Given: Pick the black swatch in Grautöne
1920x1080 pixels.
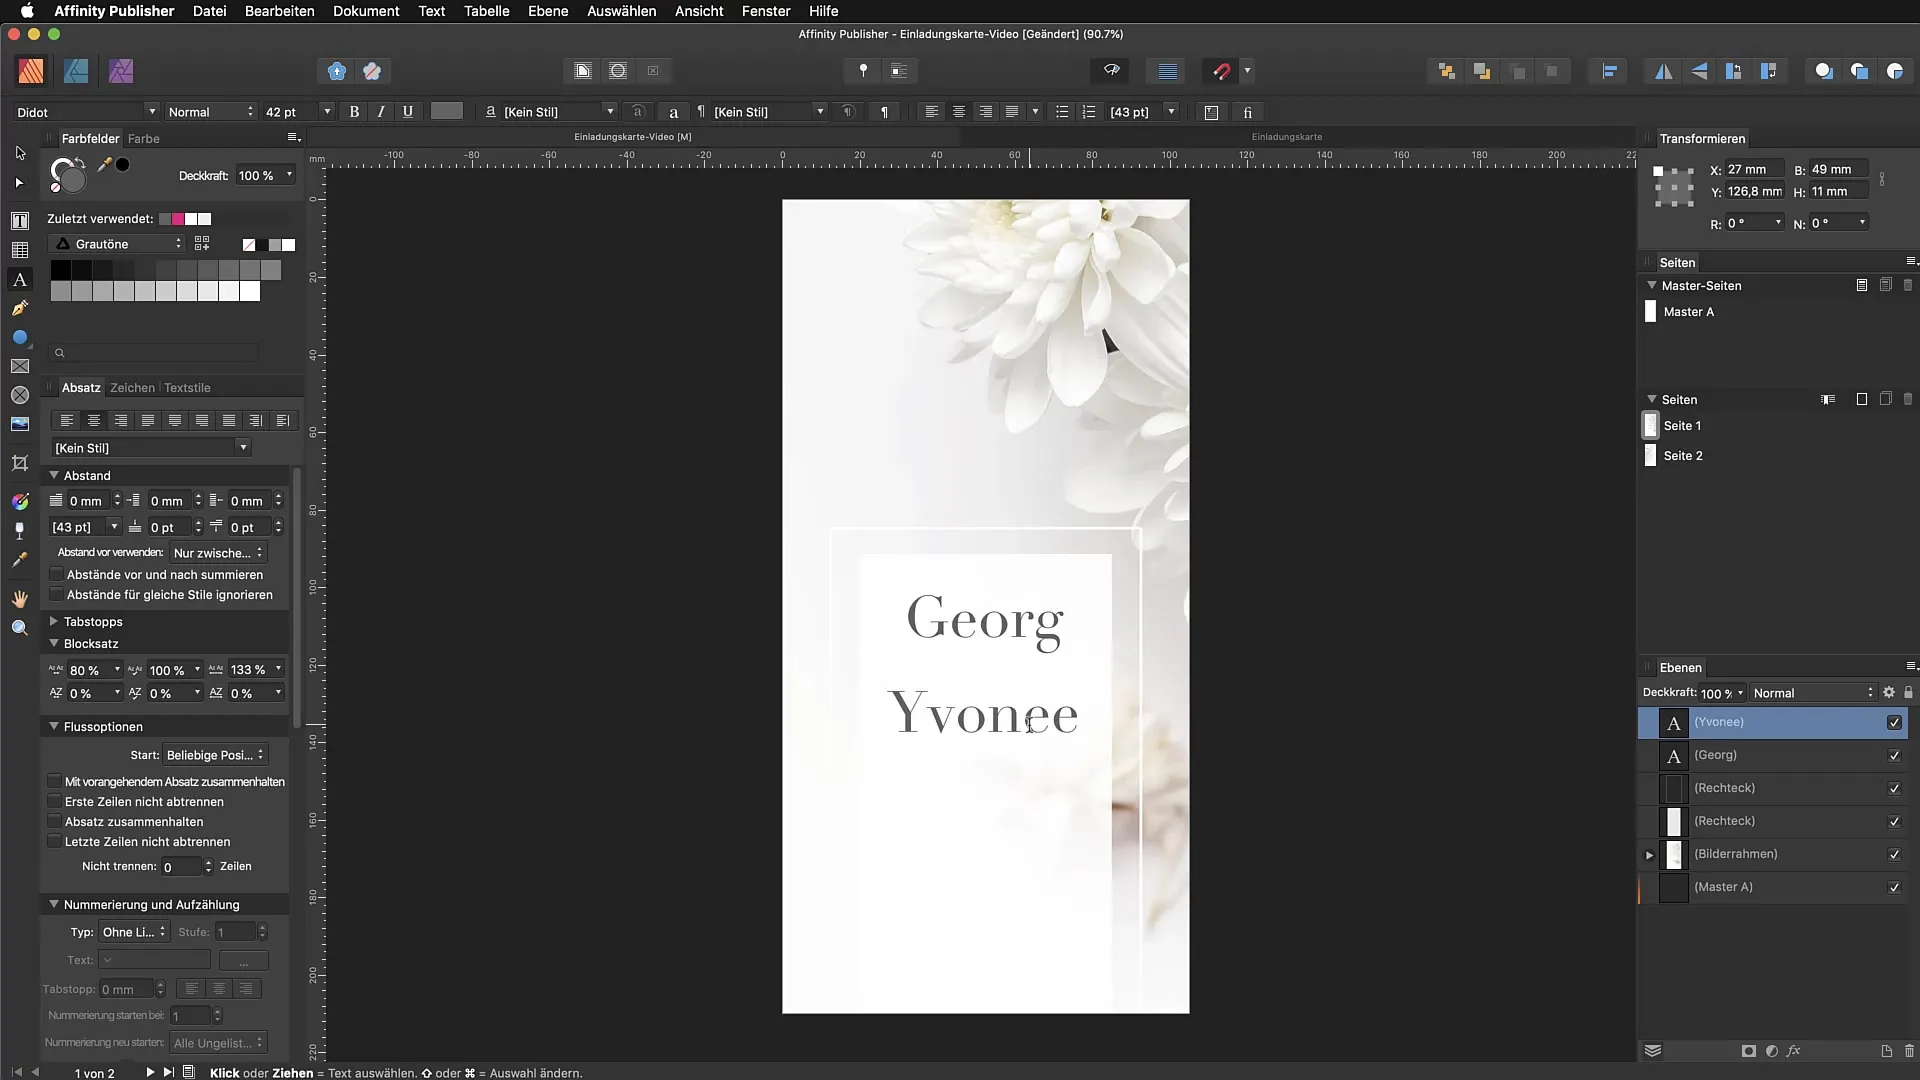Looking at the screenshot, I should pyautogui.click(x=60, y=270).
